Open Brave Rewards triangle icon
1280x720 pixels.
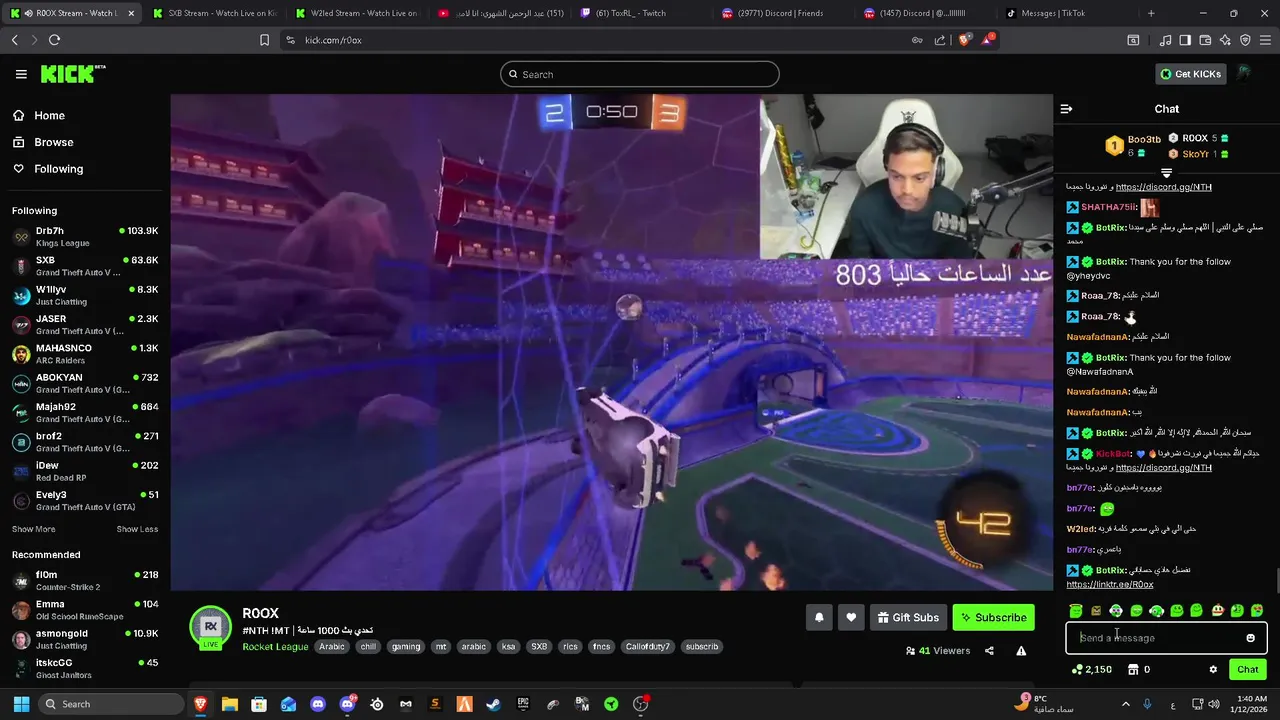[988, 40]
